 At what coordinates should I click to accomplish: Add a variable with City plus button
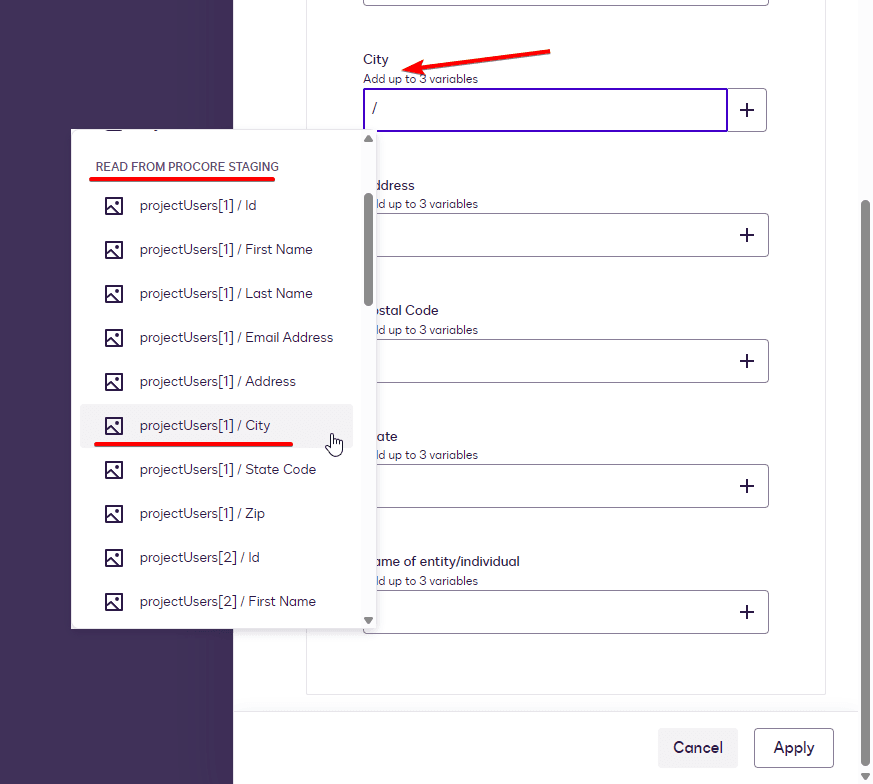tap(747, 110)
